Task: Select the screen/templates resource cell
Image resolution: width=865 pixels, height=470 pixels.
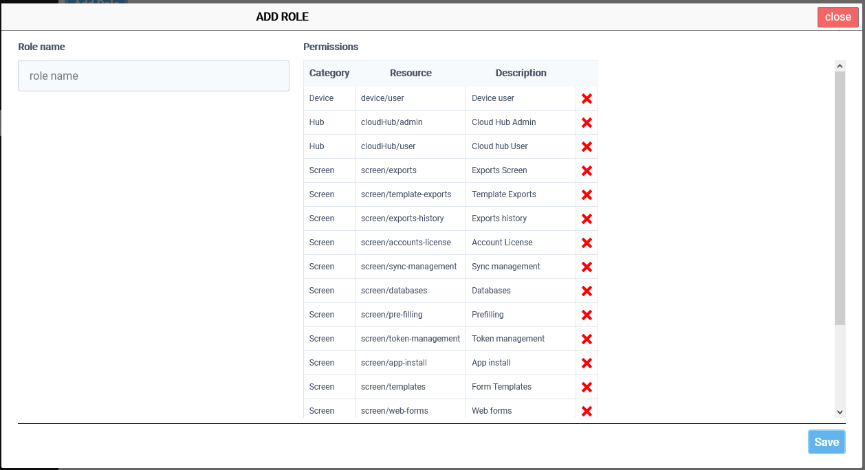Action: click(410, 387)
